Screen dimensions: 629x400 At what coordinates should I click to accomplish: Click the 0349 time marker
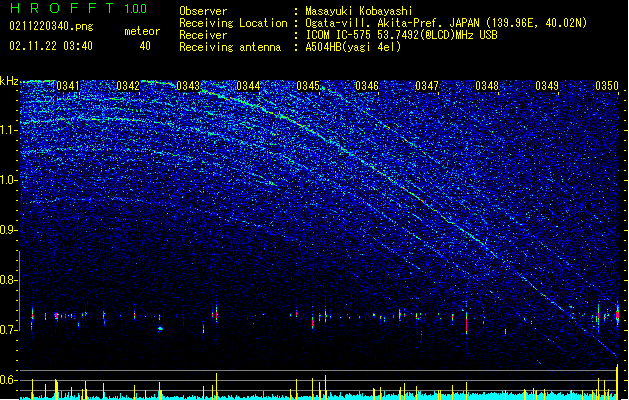(x=547, y=86)
